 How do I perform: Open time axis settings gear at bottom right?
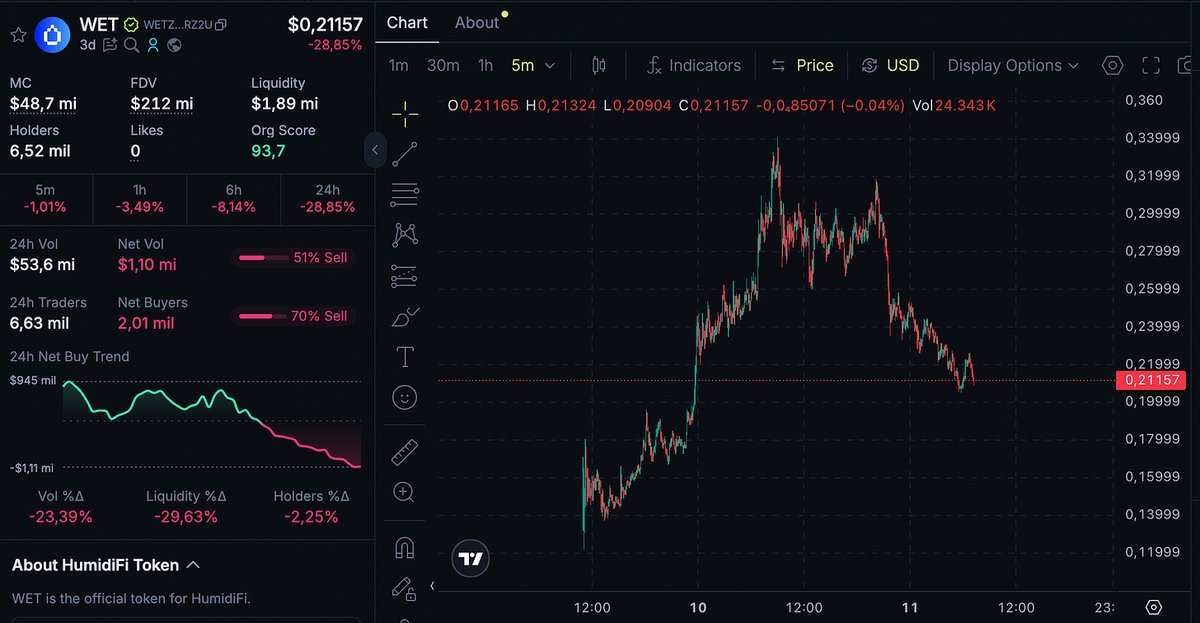pyautogui.click(x=1153, y=608)
